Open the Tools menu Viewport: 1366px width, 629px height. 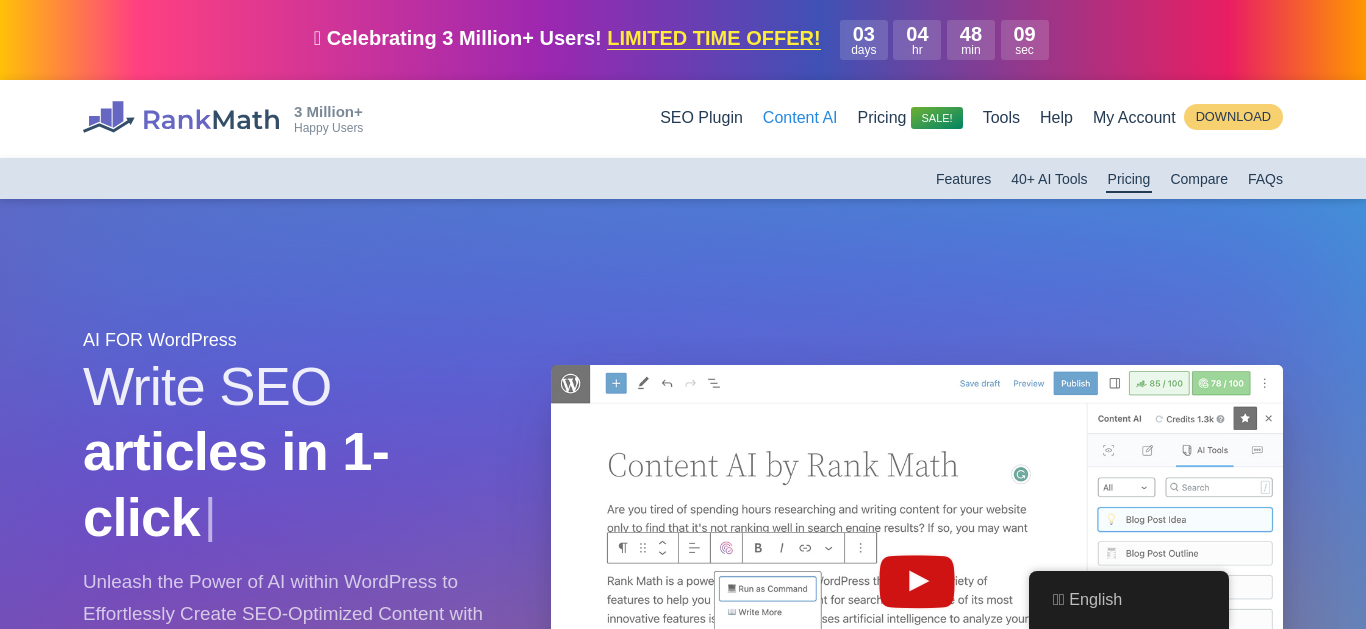(x=1001, y=118)
